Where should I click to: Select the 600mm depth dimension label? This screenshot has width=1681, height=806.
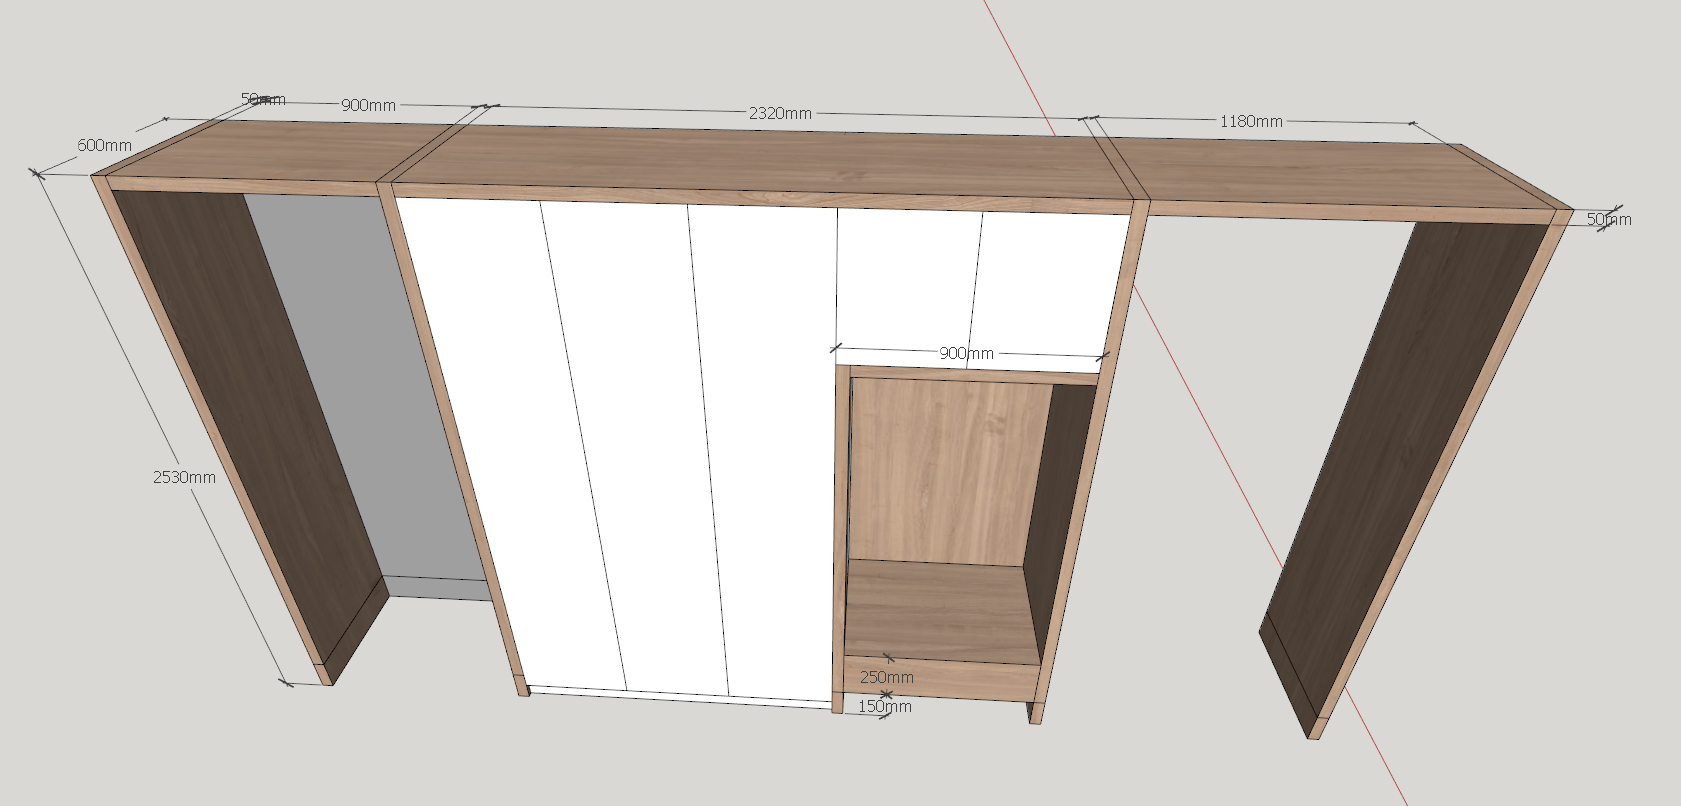104,145
